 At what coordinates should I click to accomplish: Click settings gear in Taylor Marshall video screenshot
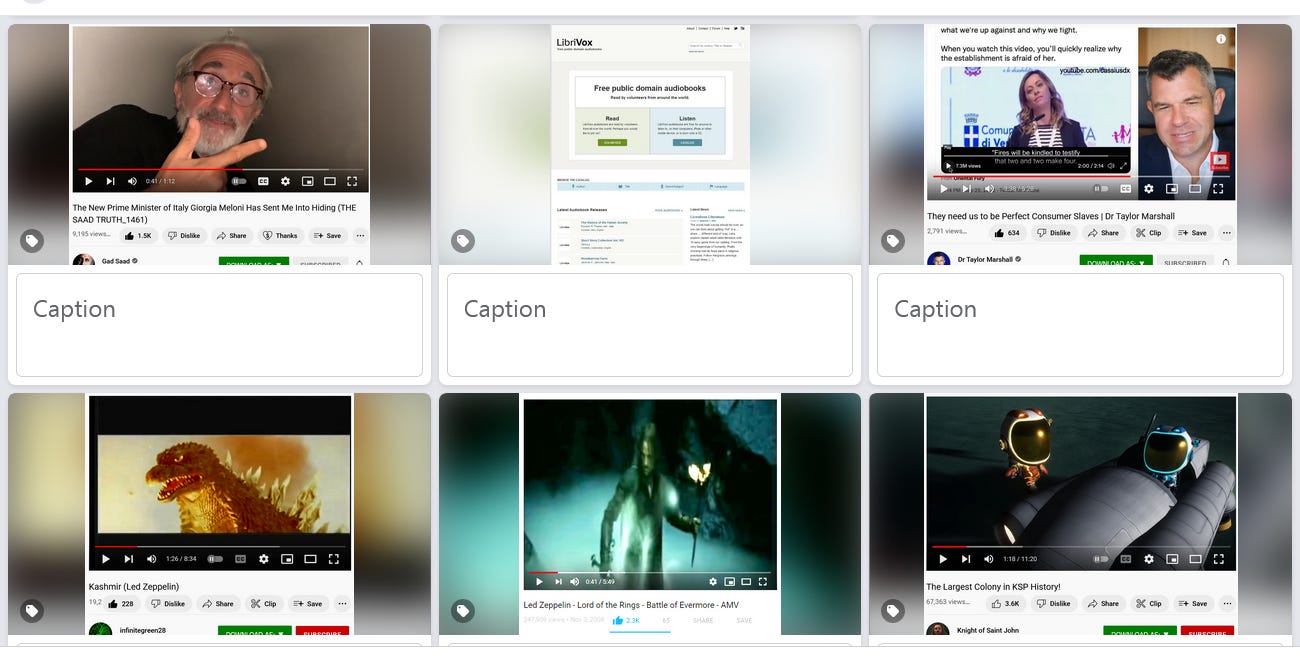pyautogui.click(x=1149, y=188)
